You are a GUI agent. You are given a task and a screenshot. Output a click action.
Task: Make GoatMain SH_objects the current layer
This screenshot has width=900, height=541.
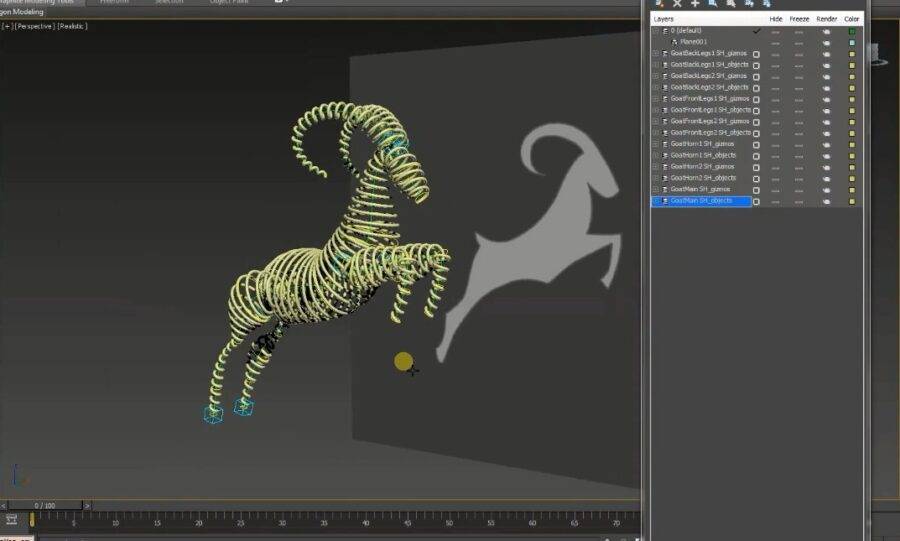[x=756, y=201]
